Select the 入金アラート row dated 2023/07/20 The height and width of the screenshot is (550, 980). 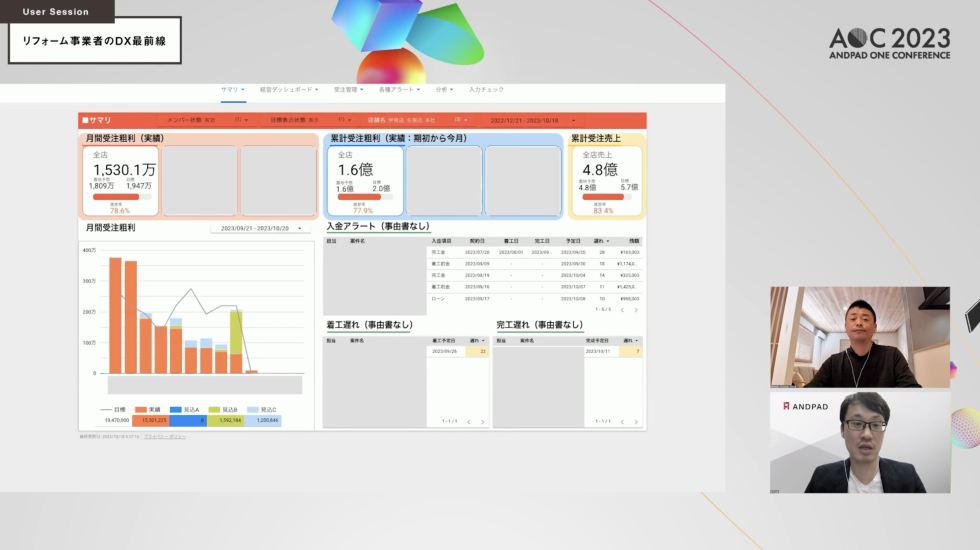click(x=534, y=252)
